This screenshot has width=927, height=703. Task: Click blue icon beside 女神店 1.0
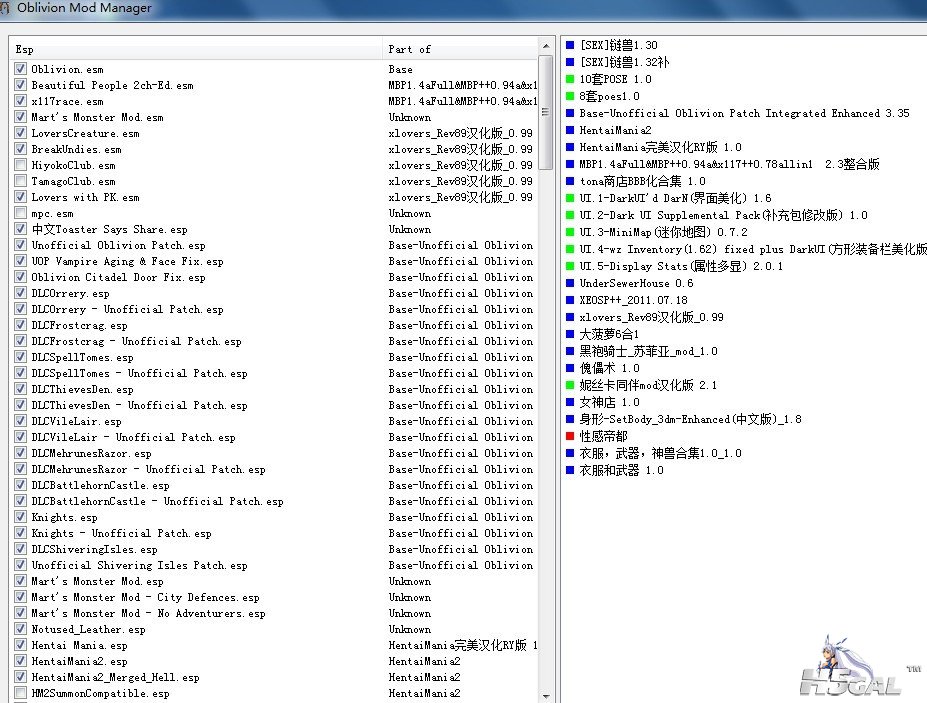pyautogui.click(x=570, y=402)
